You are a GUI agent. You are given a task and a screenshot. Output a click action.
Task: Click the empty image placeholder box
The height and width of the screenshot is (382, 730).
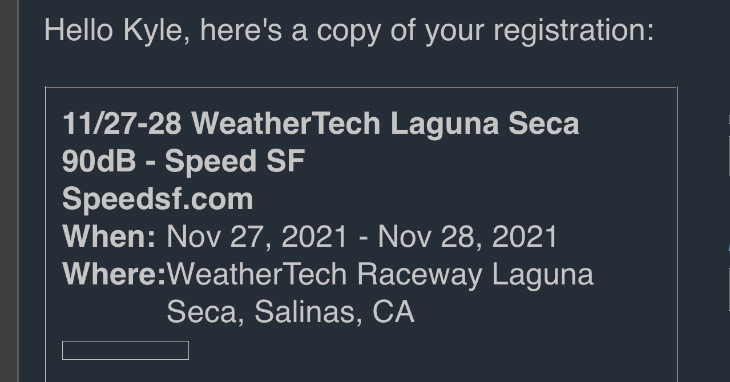pos(125,350)
